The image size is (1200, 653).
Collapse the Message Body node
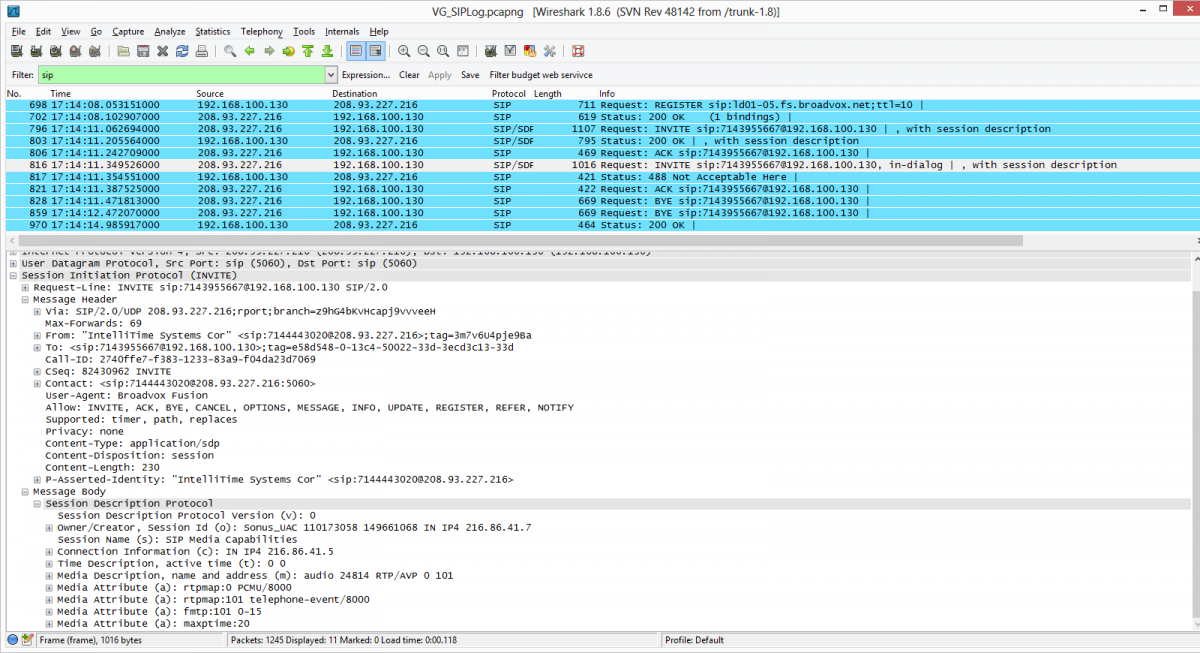click(25, 491)
